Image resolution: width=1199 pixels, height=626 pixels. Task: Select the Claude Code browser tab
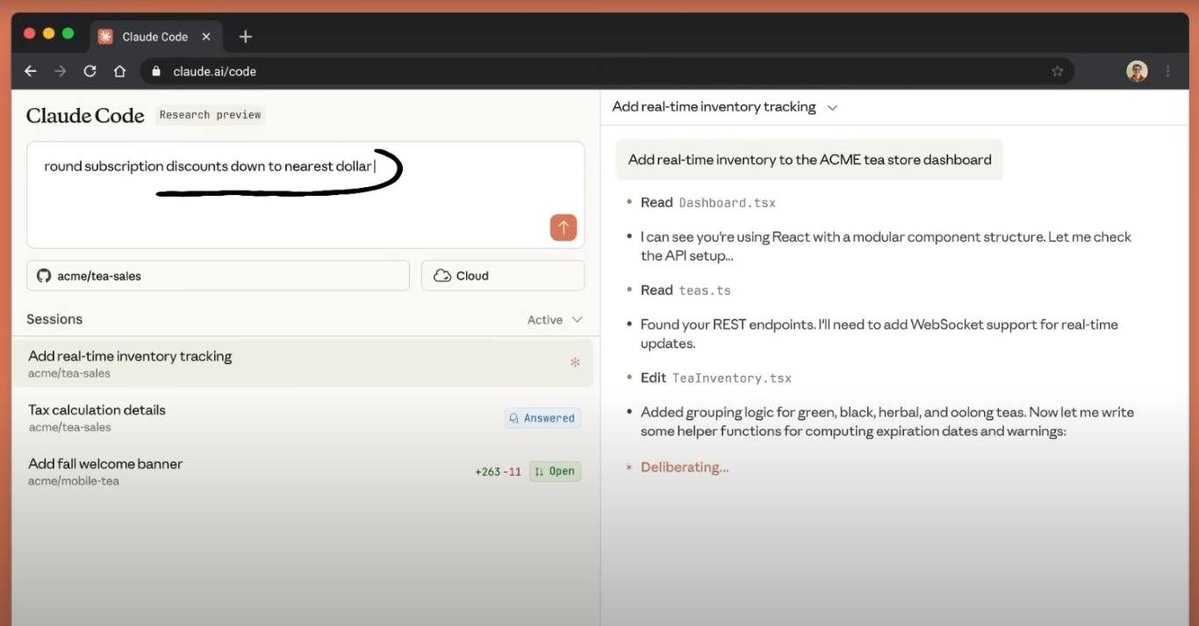tap(157, 37)
